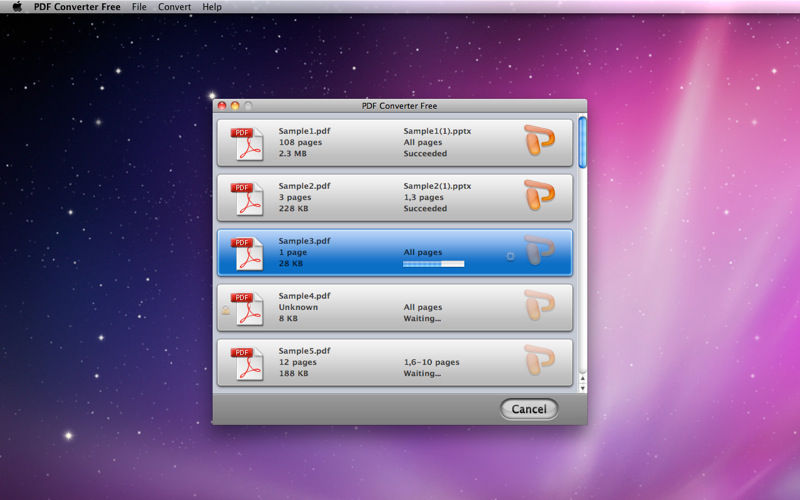Open the Convert menu
The width and height of the screenshot is (800, 500).
(174, 7)
